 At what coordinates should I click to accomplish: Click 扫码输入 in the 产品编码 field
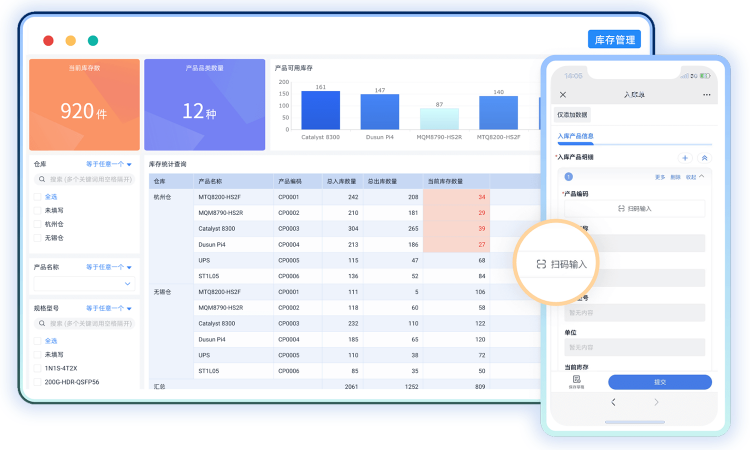[x=635, y=209]
